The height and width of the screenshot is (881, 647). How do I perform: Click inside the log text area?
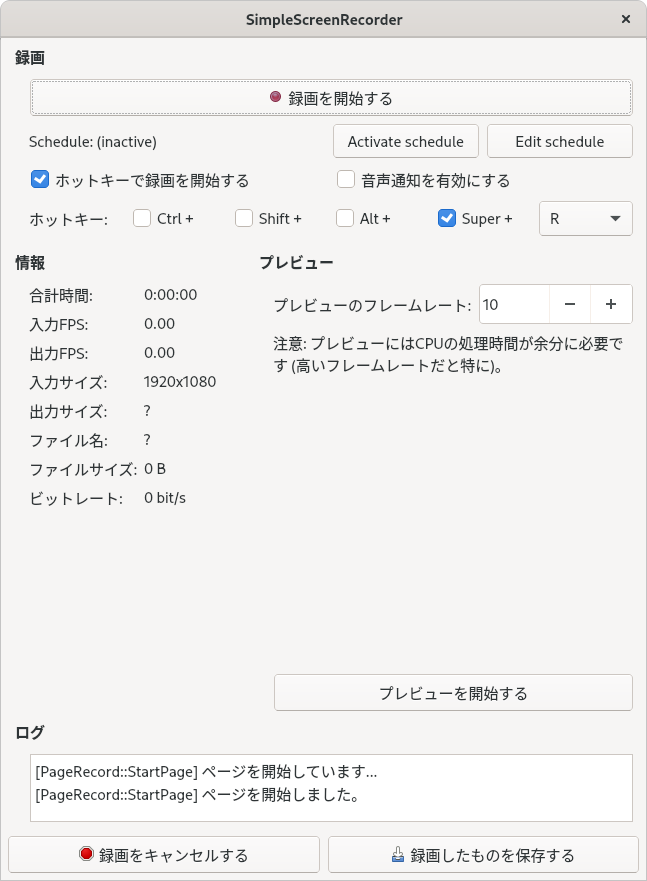point(331,788)
